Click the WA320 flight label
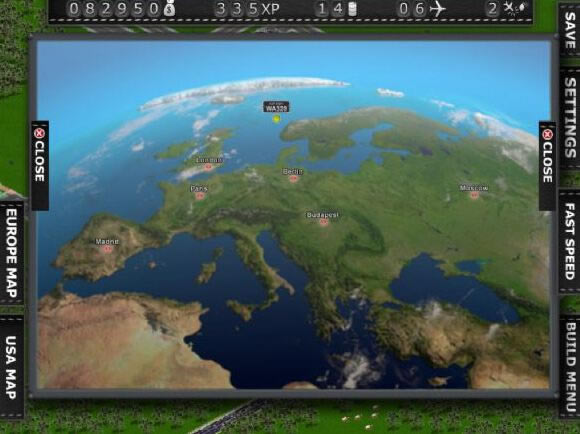580x434 pixels. coord(276,107)
